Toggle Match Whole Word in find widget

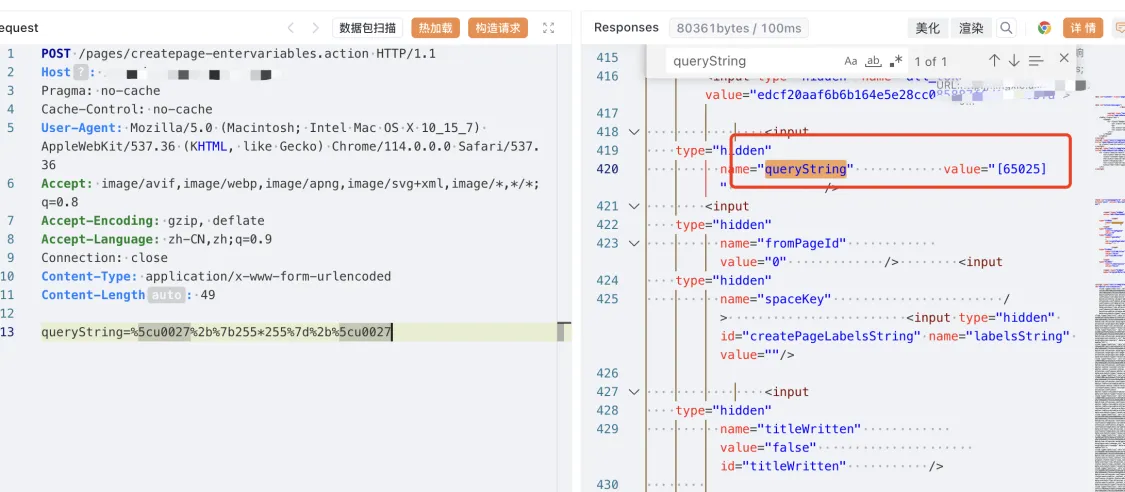(x=873, y=61)
